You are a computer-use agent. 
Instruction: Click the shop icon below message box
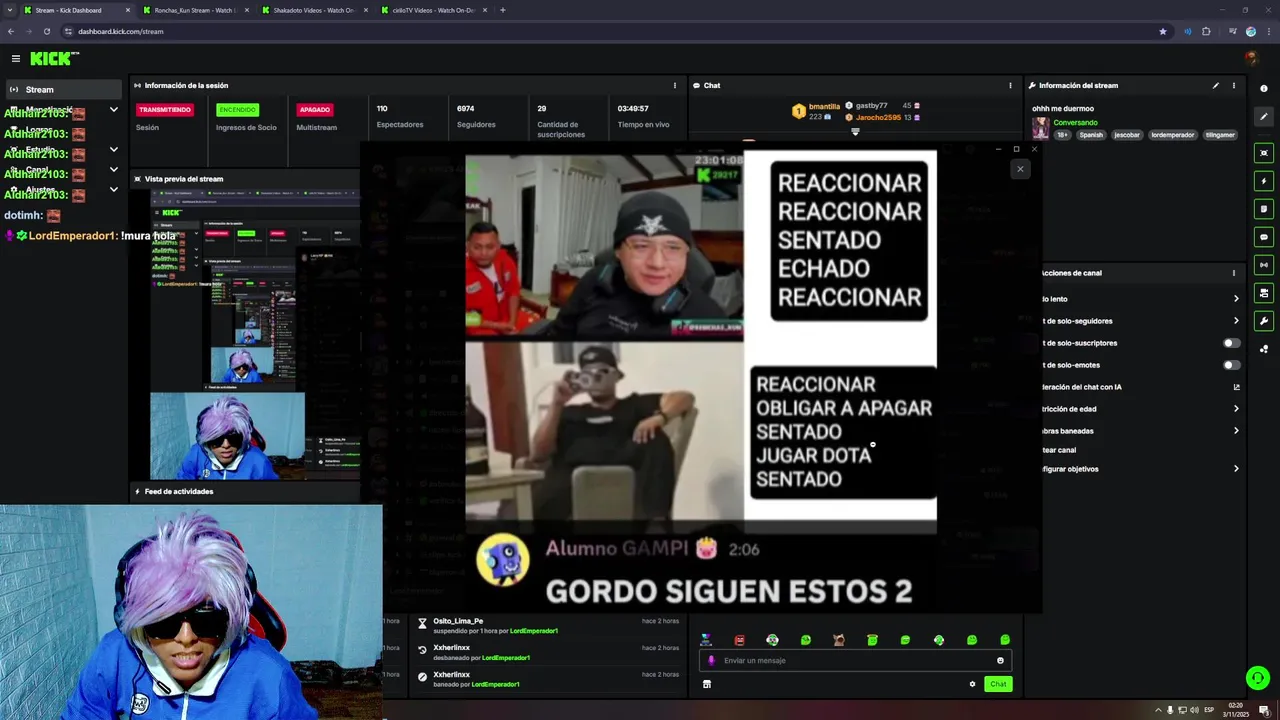707,684
